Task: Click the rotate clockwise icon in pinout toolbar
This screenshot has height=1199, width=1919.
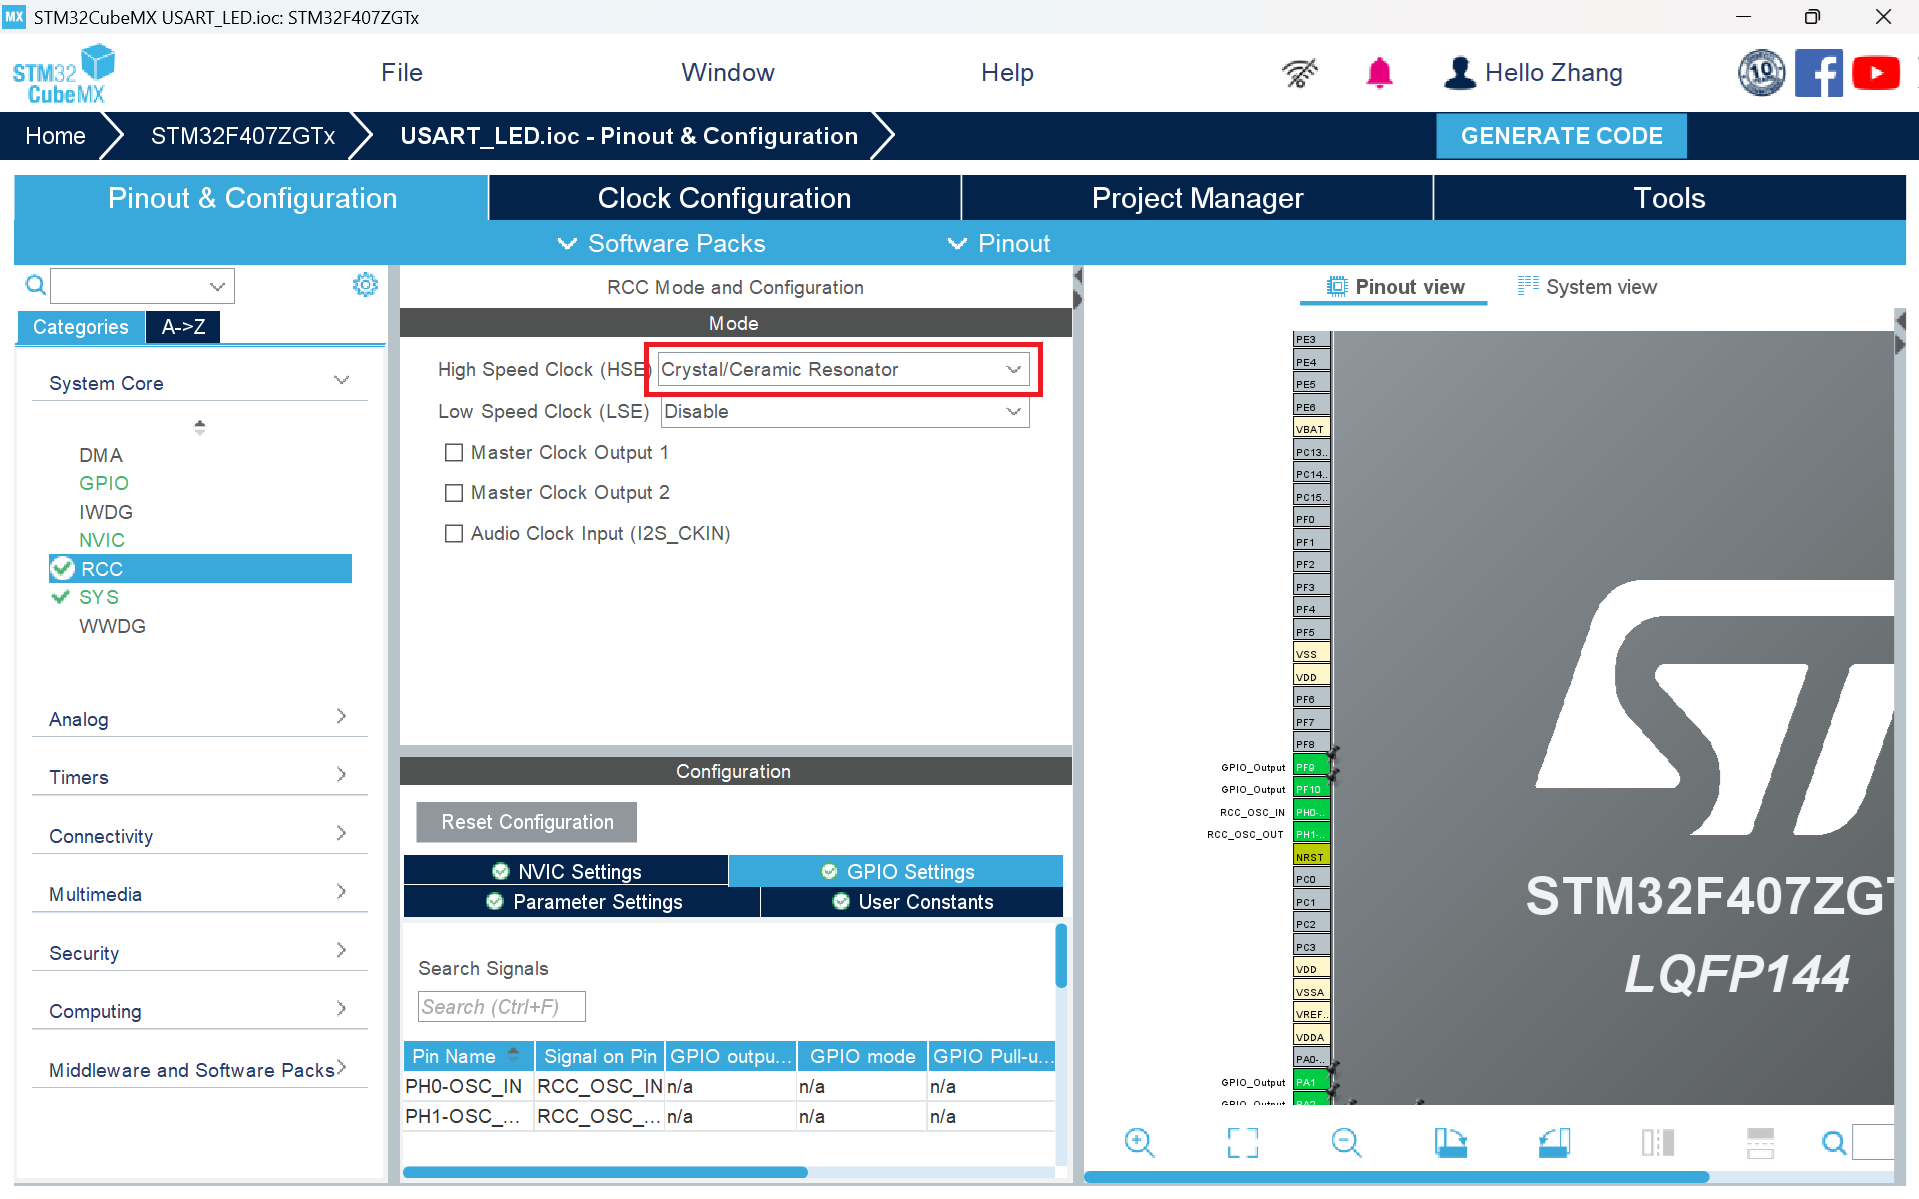Action: (1451, 1142)
